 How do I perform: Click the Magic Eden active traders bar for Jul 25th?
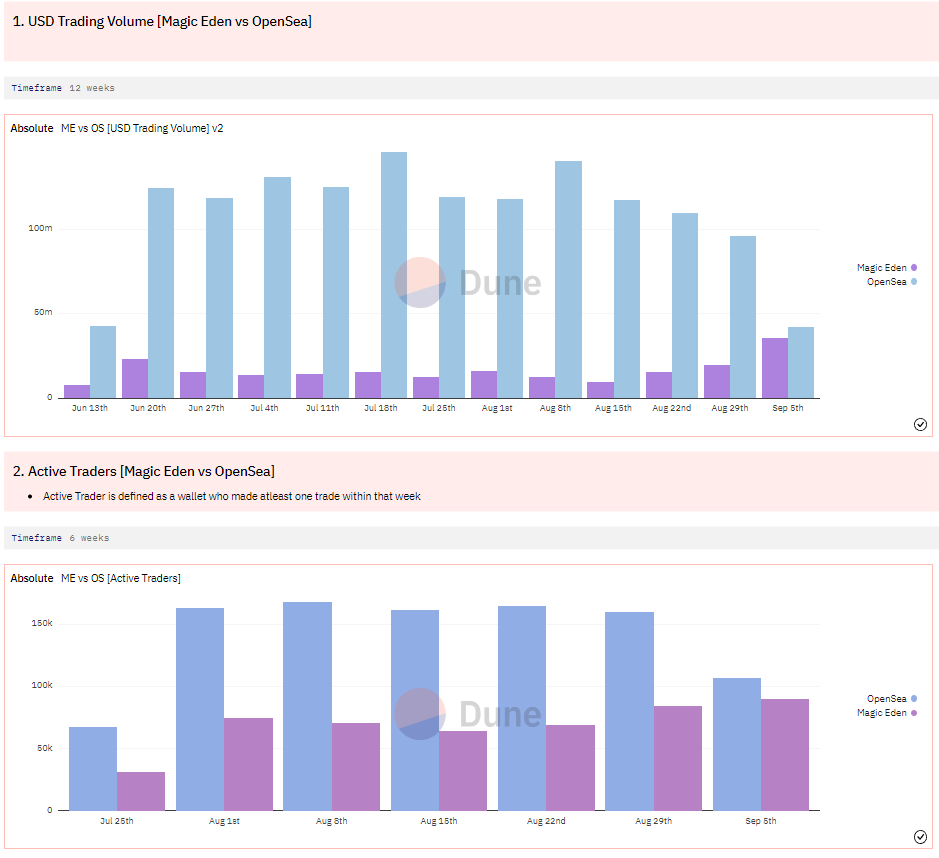(x=141, y=792)
